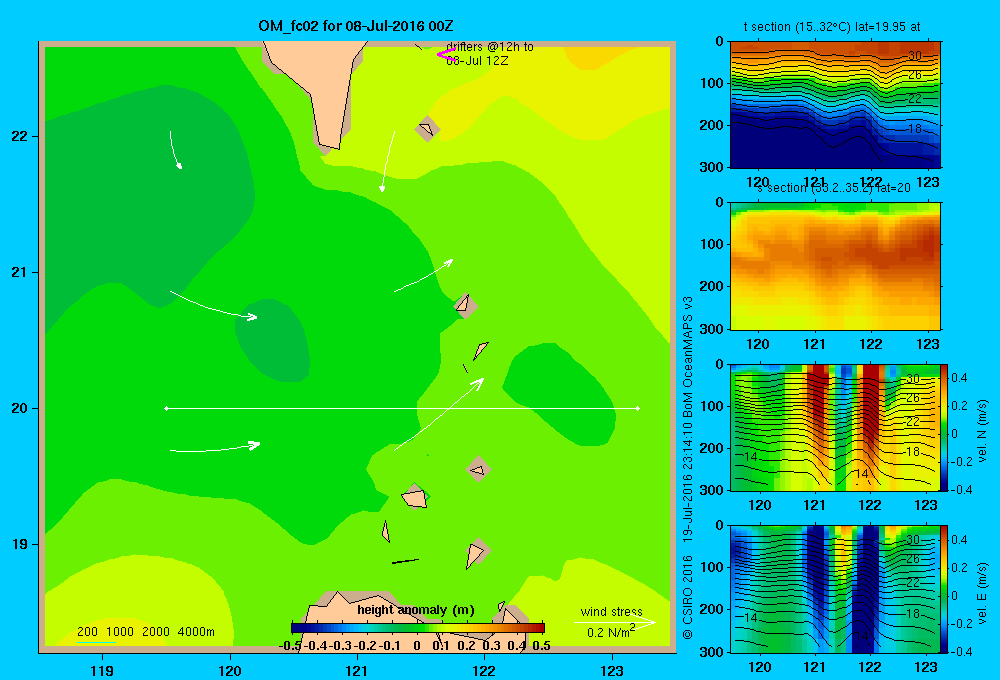Click the '-0.5' tick on height anomaly colorbar
Viewport: 1000px width, 680px height.
[291, 646]
